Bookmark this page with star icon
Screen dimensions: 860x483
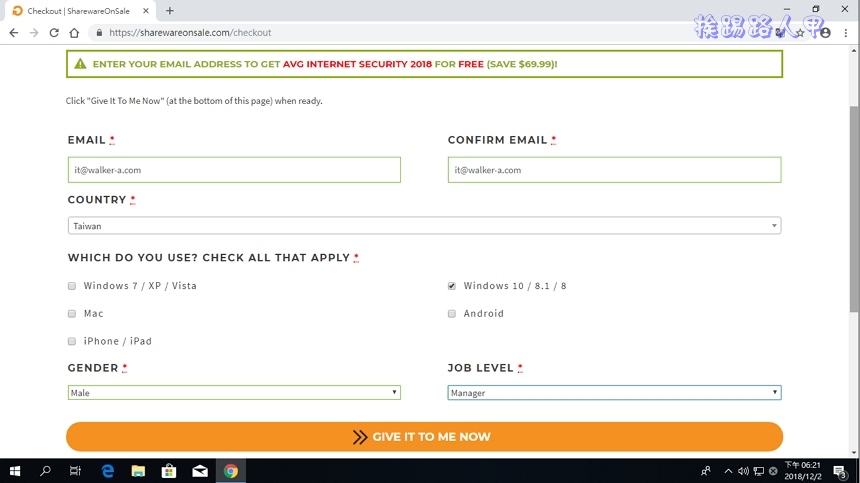coord(800,33)
